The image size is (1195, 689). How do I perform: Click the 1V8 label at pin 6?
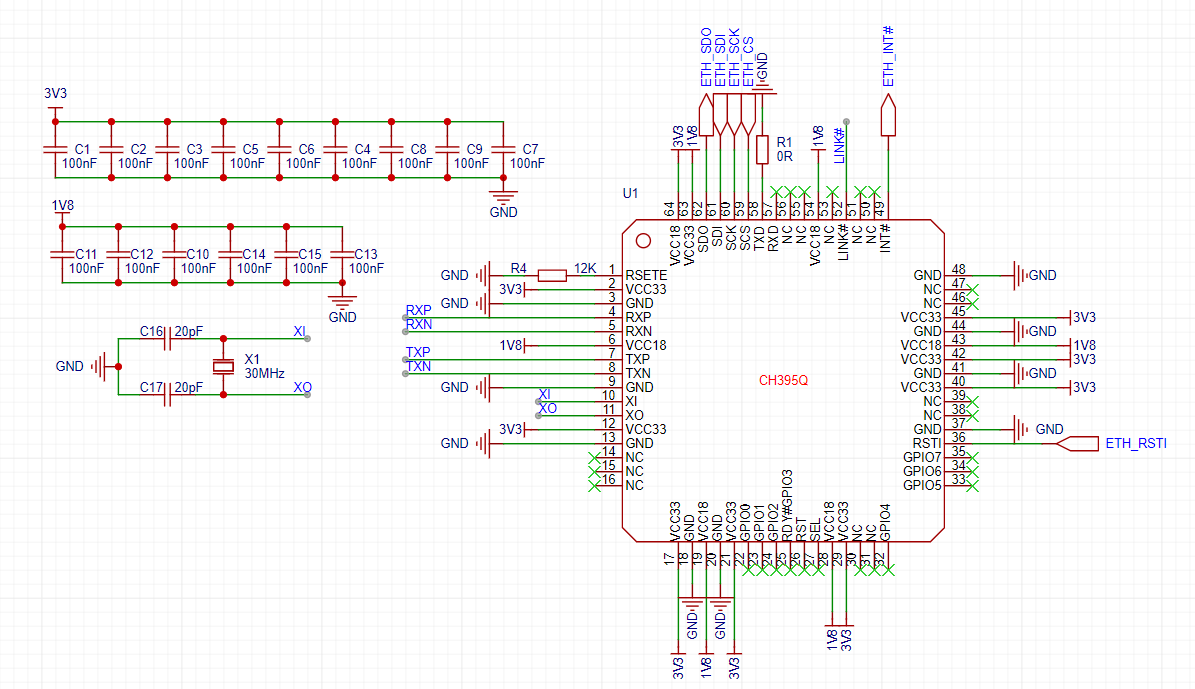511,345
